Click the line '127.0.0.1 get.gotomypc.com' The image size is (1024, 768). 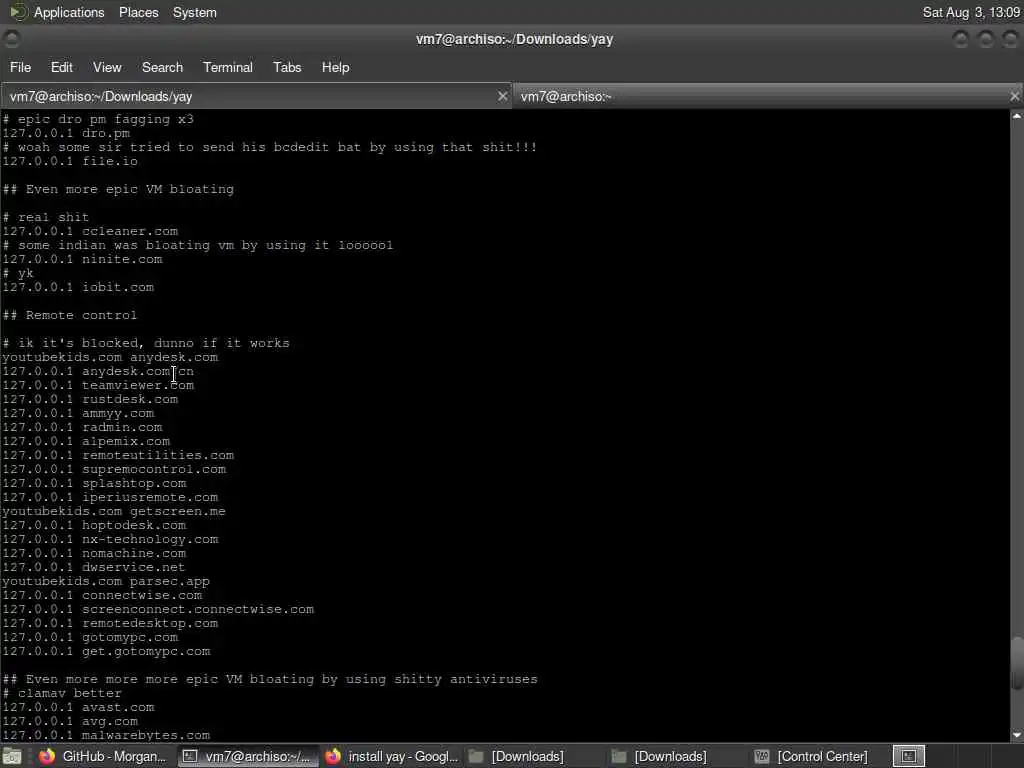click(x=106, y=652)
